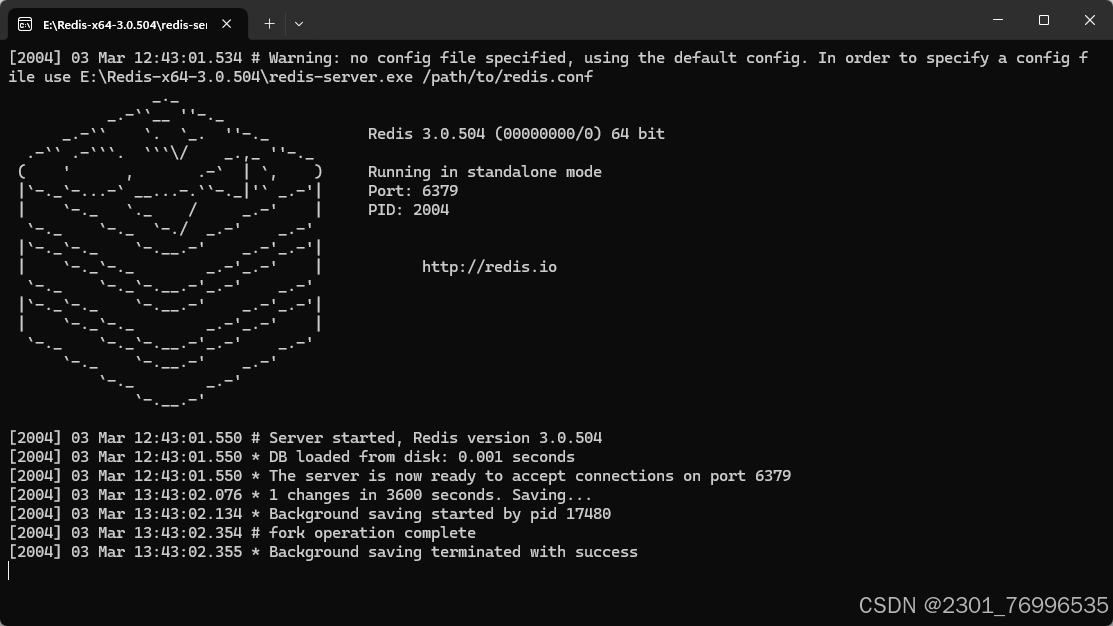Click the 'Redis 3.0.504 (00000000/0) 64 bit' line
Viewport: 1113px width, 626px height.
516,134
